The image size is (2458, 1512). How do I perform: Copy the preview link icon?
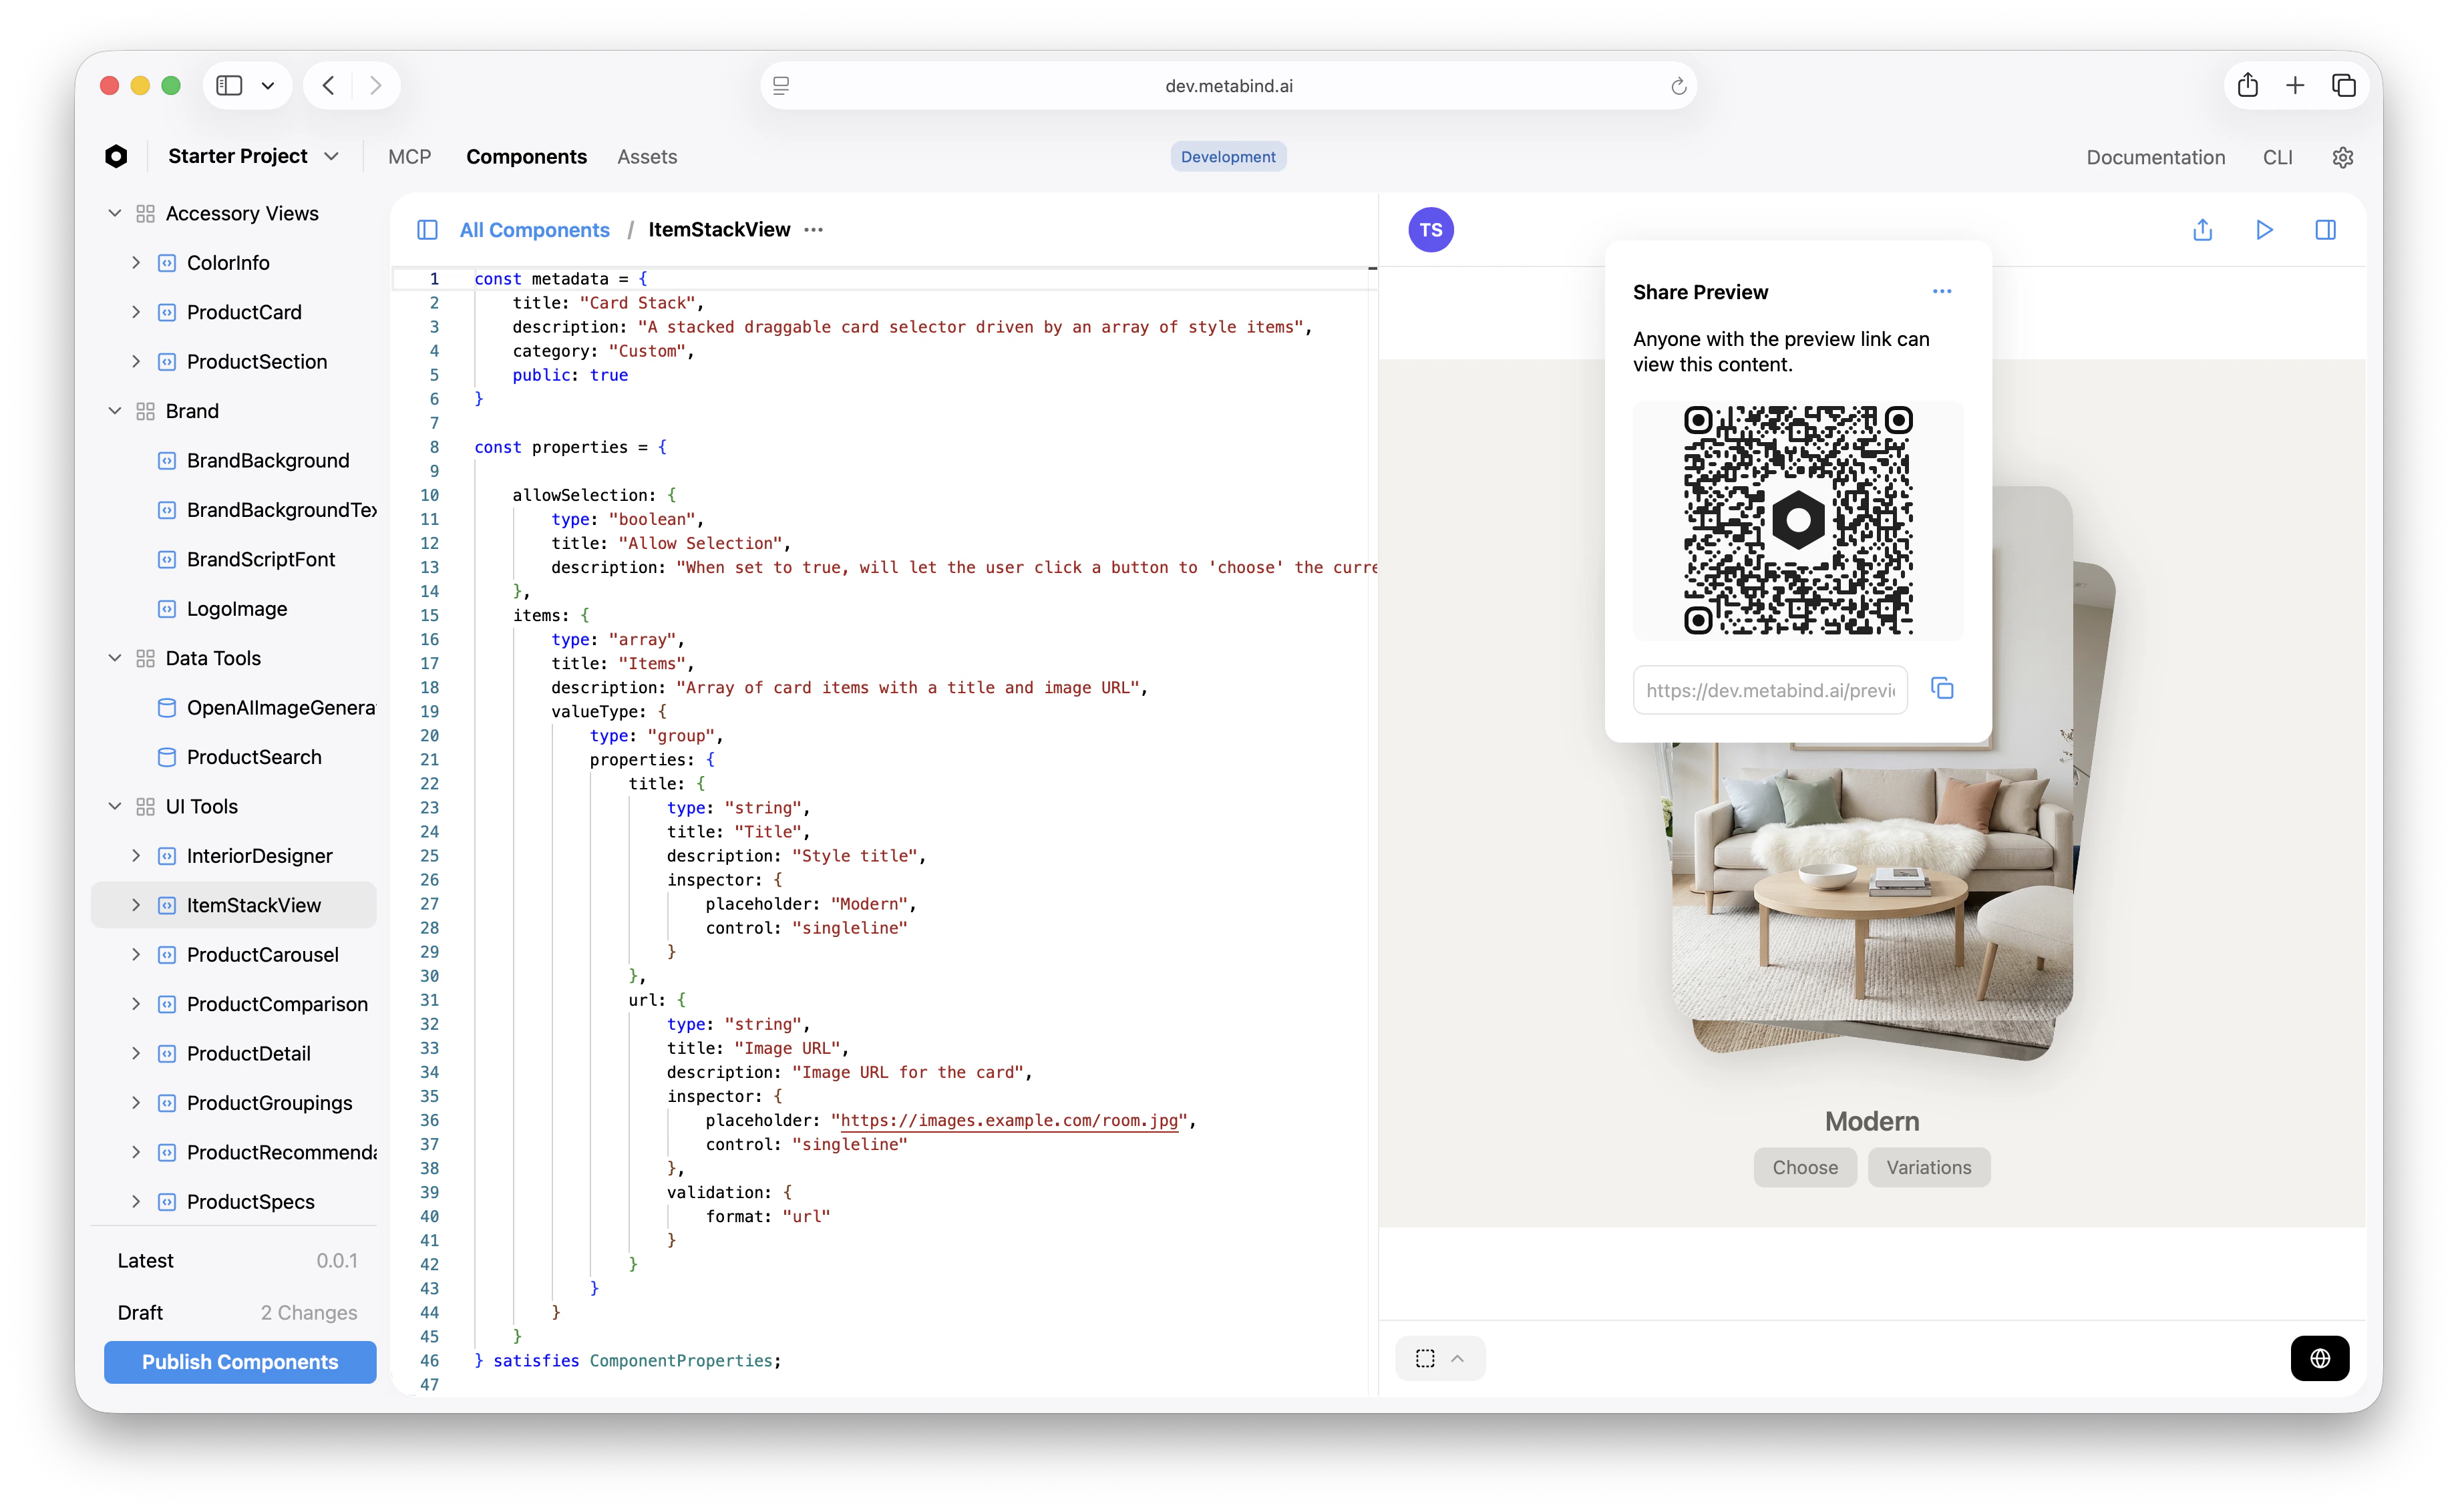click(x=1941, y=689)
